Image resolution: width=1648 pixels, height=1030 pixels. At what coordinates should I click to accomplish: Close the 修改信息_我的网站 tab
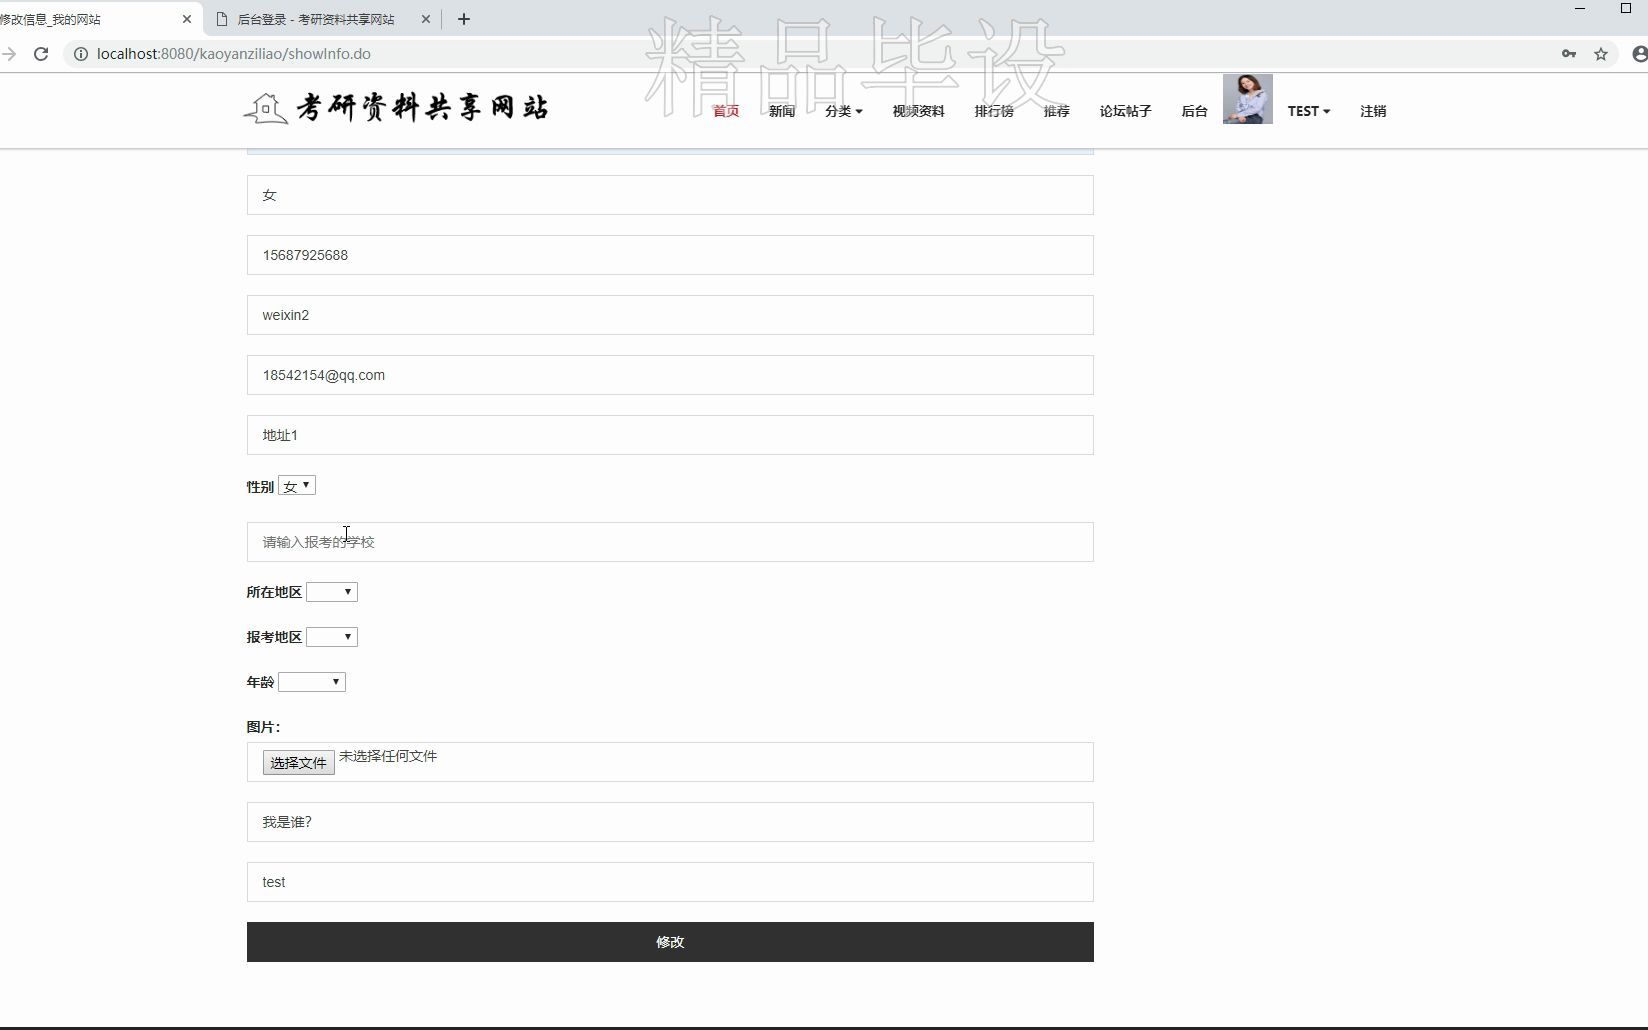point(186,19)
